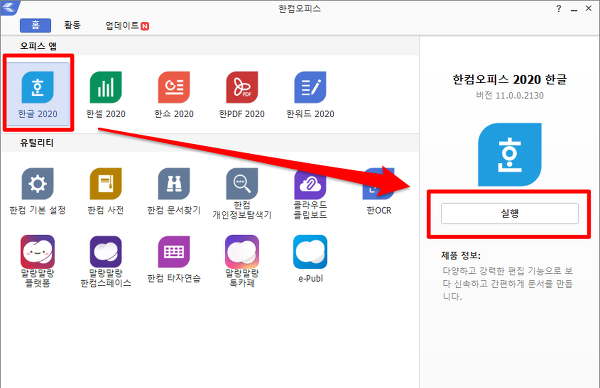
Task: Click the 제품 정보 label
Action: click(x=461, y=255)
